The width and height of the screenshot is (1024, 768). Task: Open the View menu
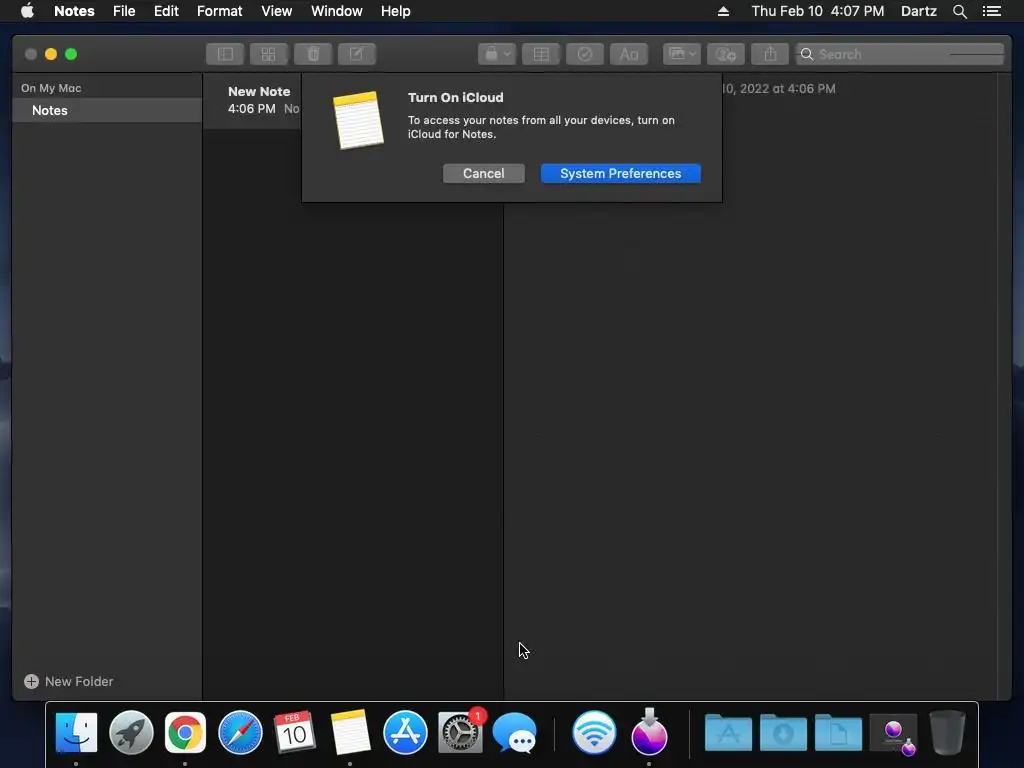(276, 11)
